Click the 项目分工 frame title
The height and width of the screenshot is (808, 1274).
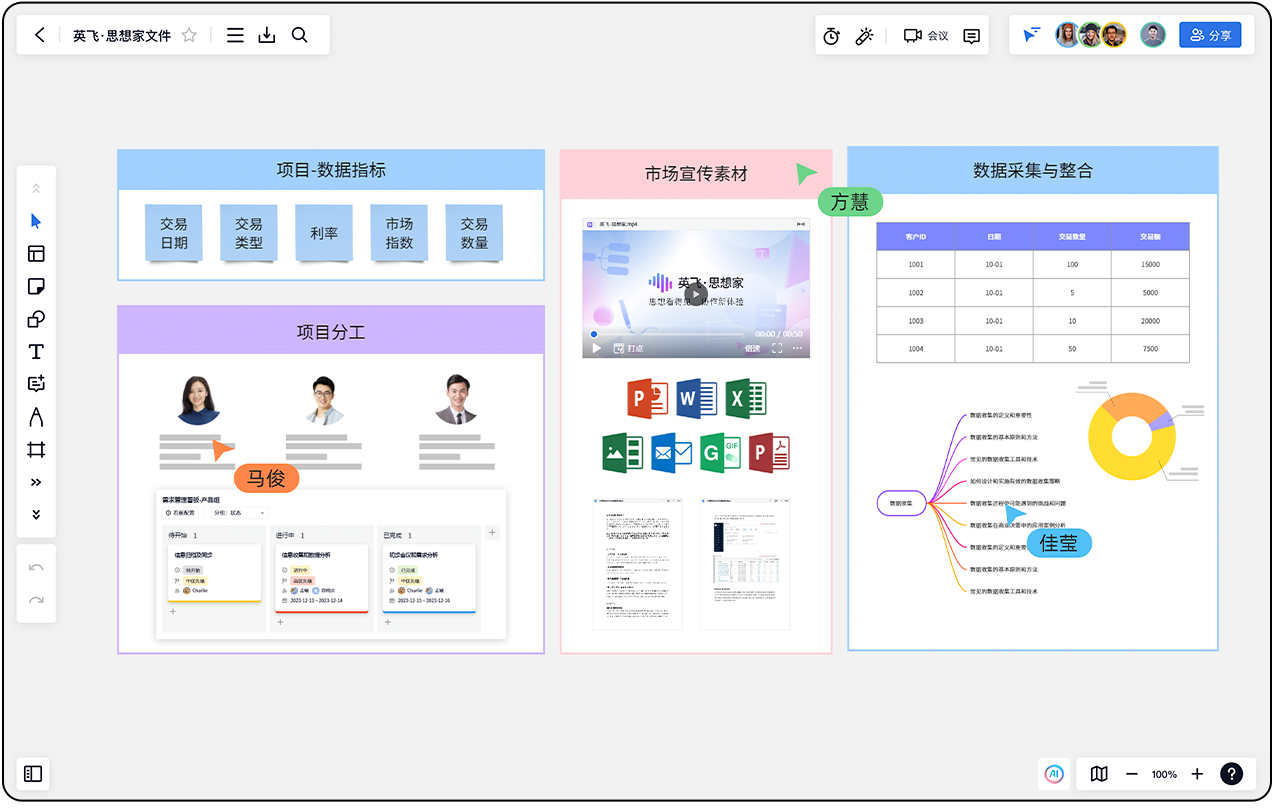[331, 331]
